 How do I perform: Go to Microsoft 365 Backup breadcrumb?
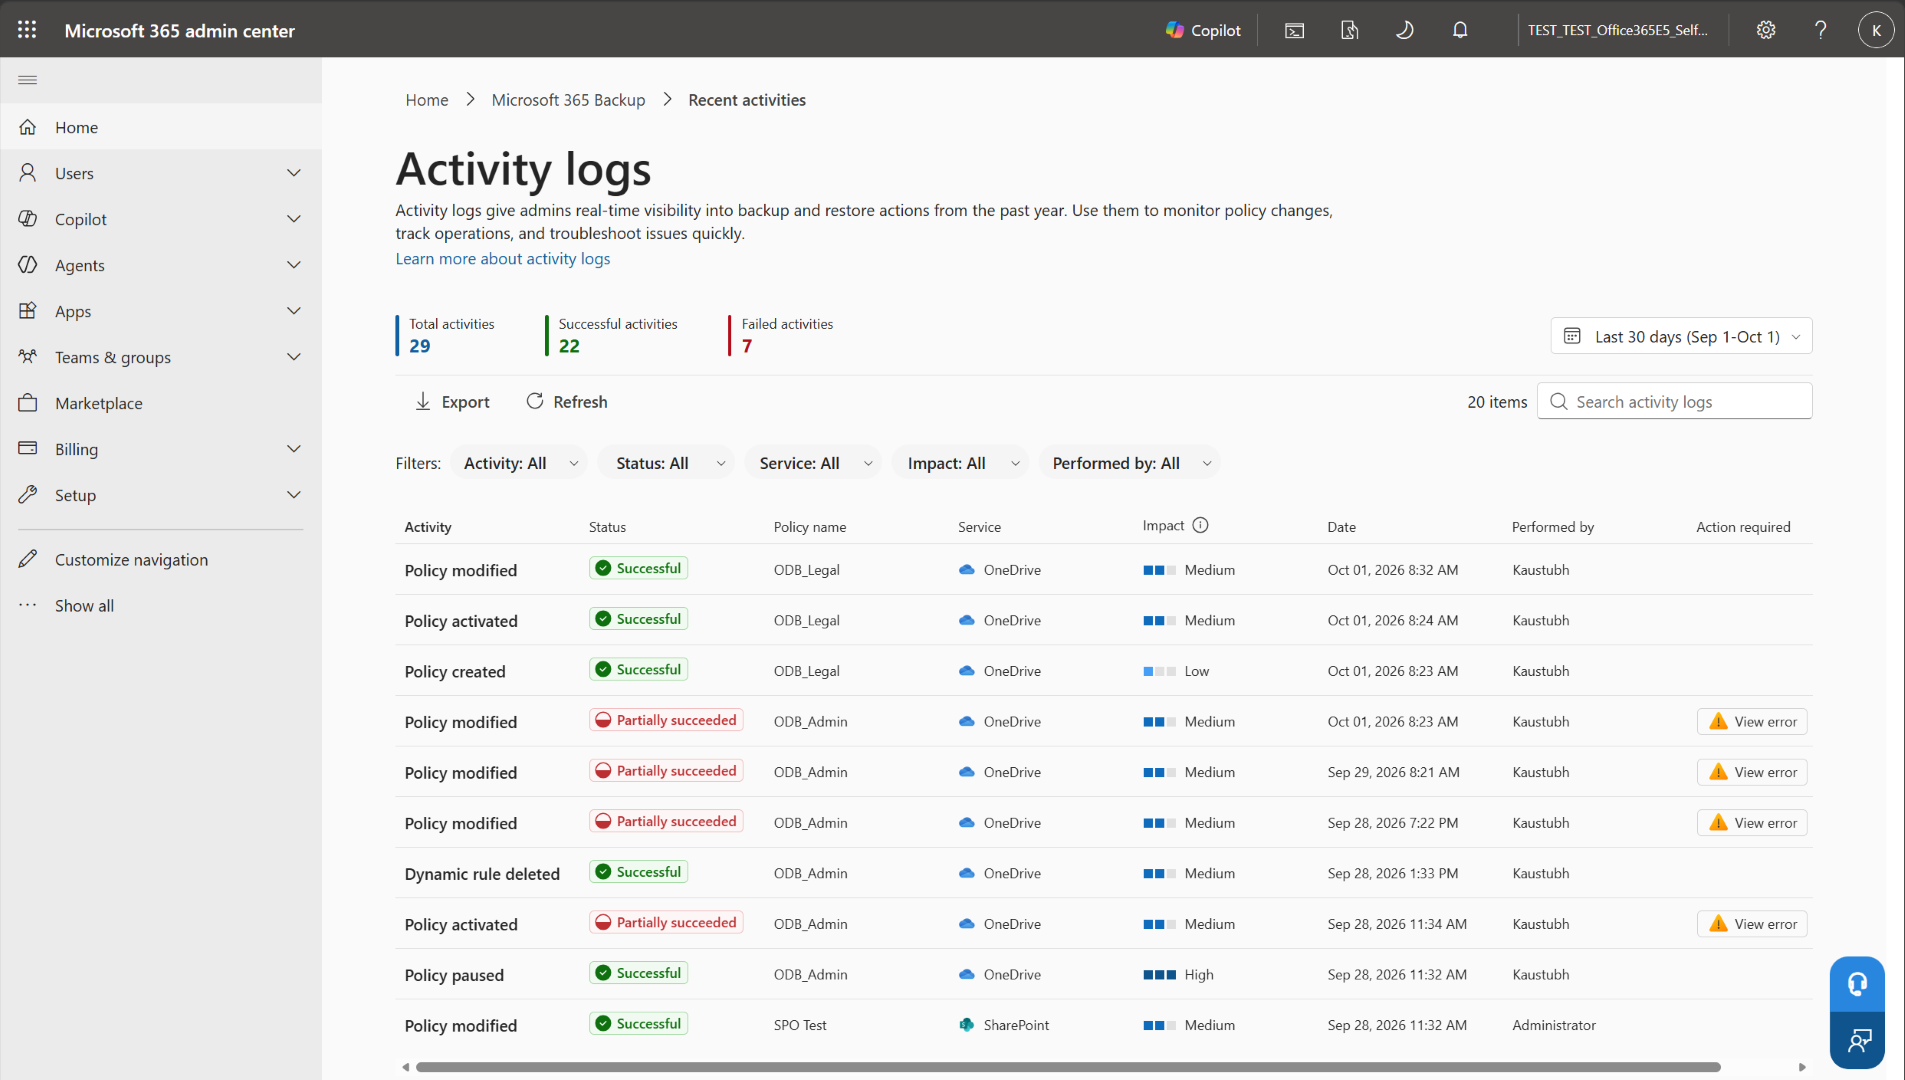click(568, 100)
